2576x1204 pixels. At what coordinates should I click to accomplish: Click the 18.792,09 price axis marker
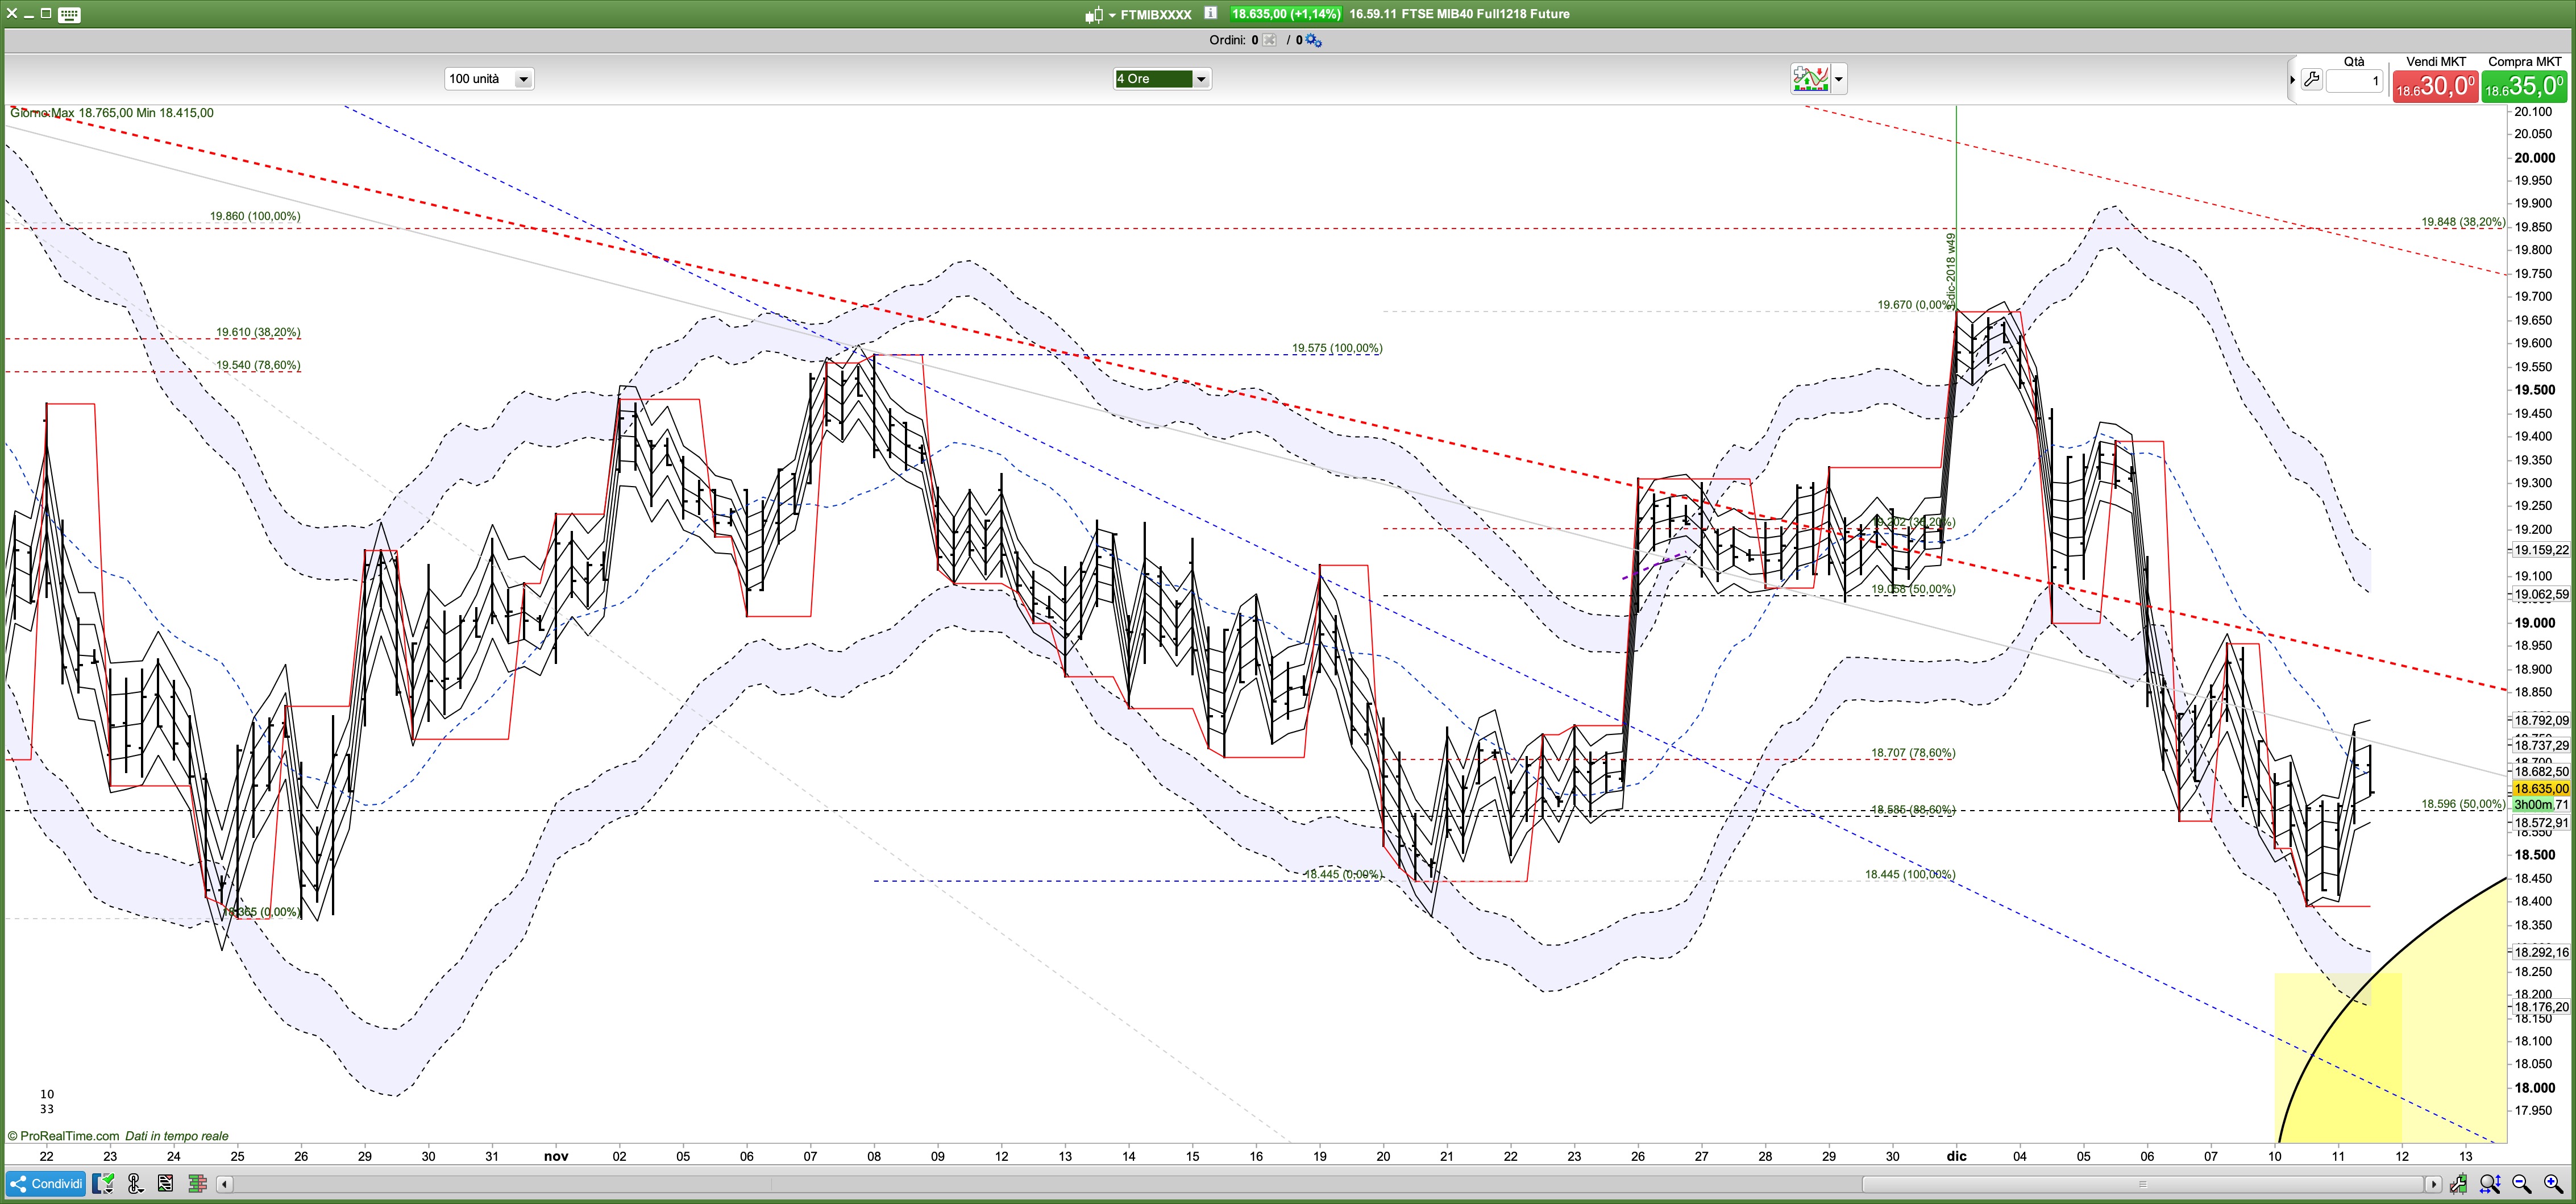pyautogui.click(x=2541, y=720)
